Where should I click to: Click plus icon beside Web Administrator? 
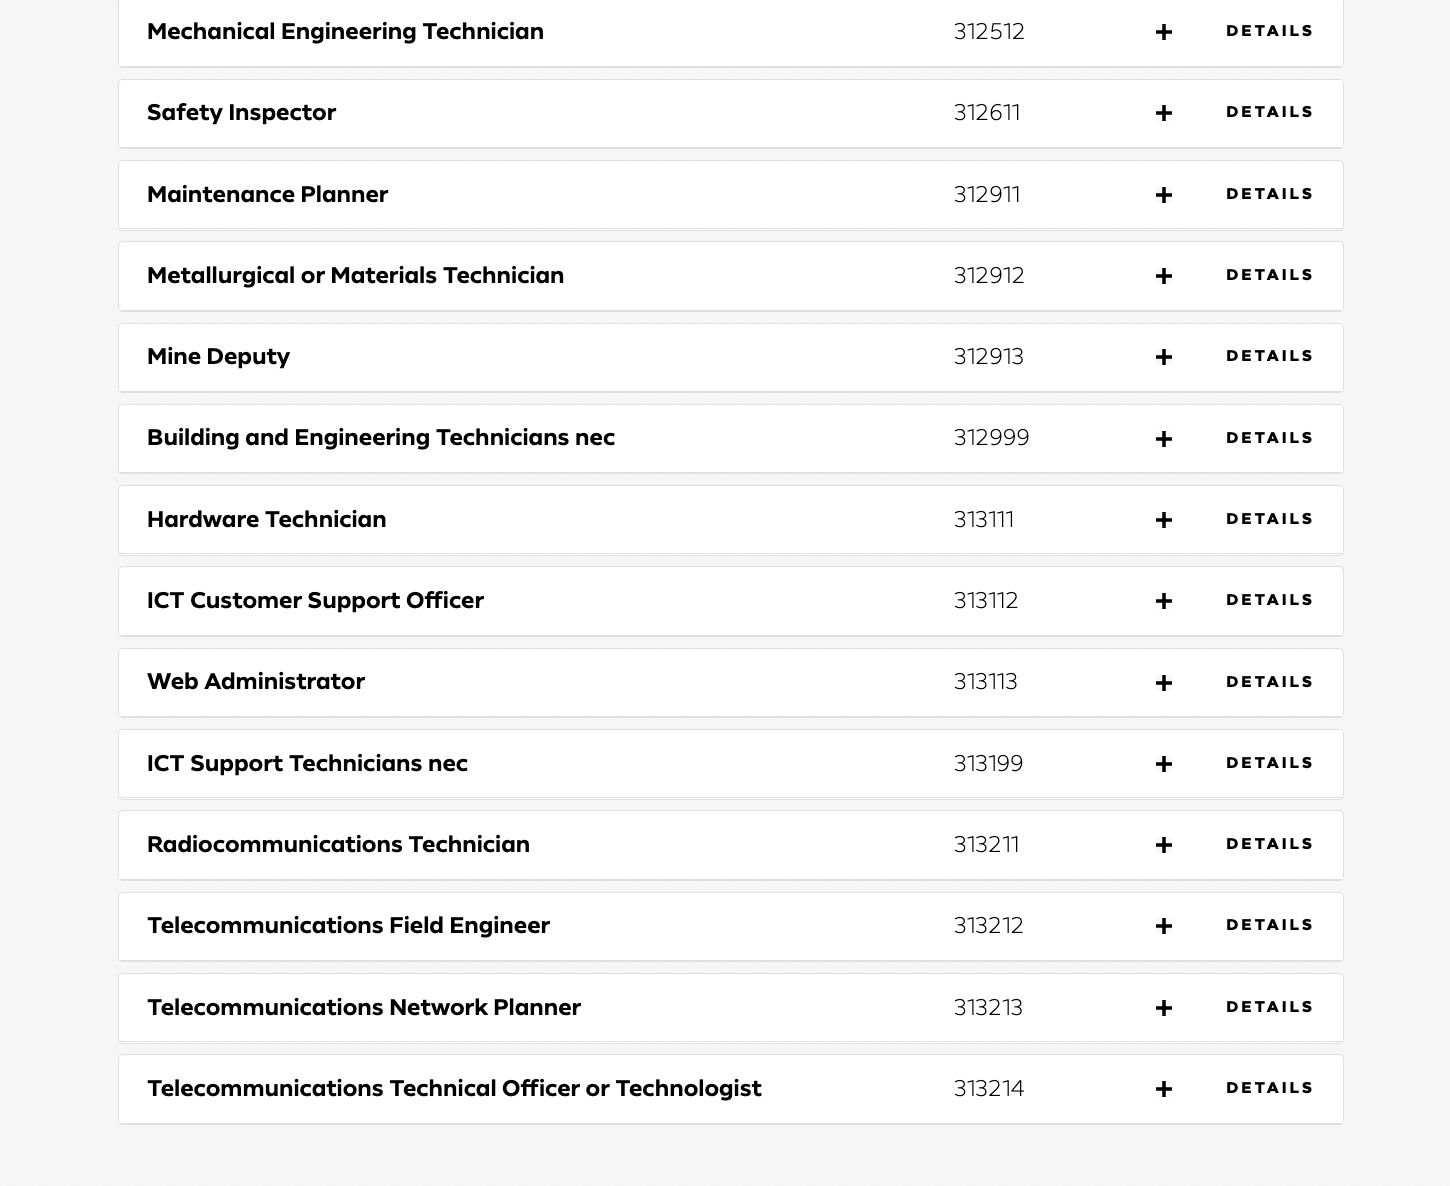coord(1163,683)
